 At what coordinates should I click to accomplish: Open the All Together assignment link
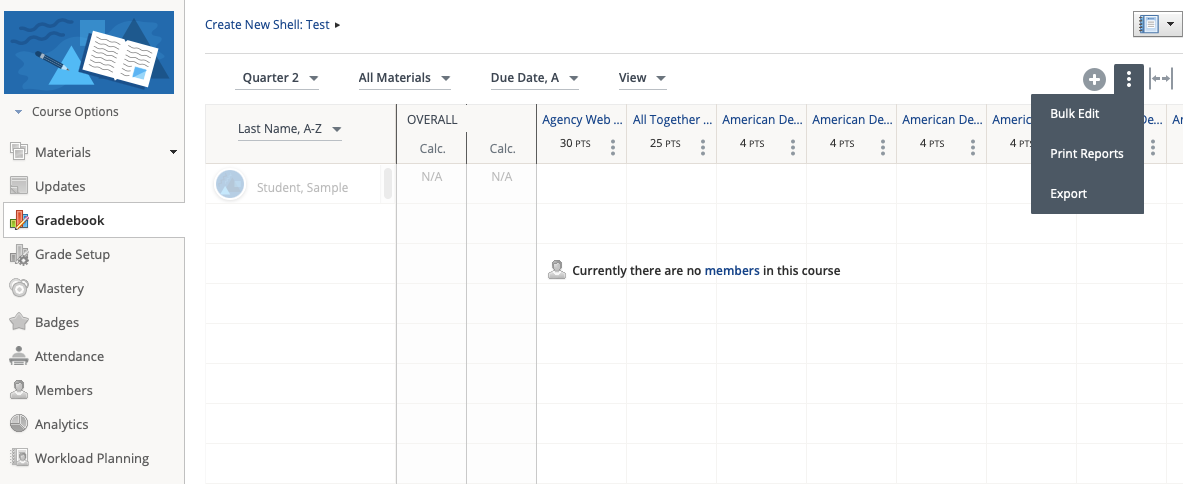tap(673, 120)
